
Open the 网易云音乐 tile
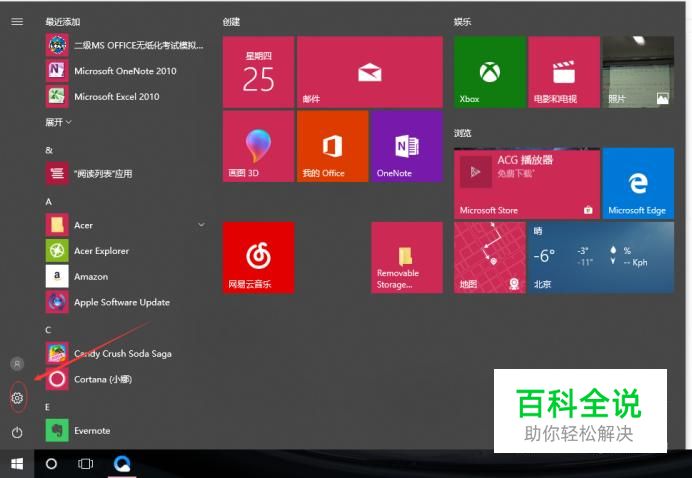[x=258, y=257]
